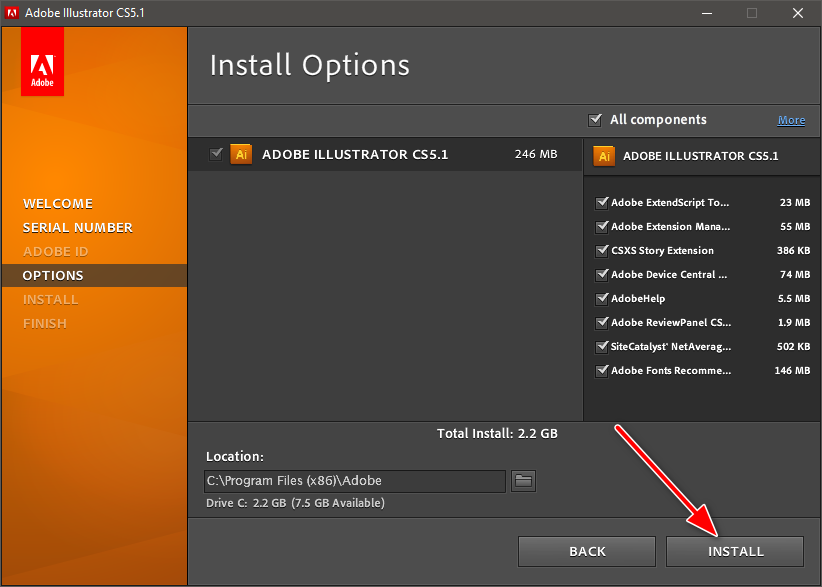Uncheck Adobe Fonts Recommended component
822x587 pixels.
click(x=602, y=371)
